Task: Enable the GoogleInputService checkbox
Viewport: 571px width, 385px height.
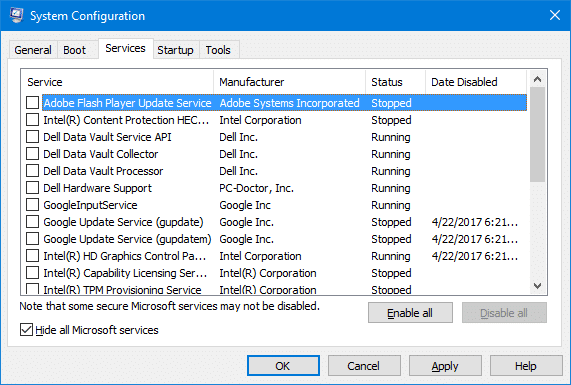Action: tap(32, 205)
